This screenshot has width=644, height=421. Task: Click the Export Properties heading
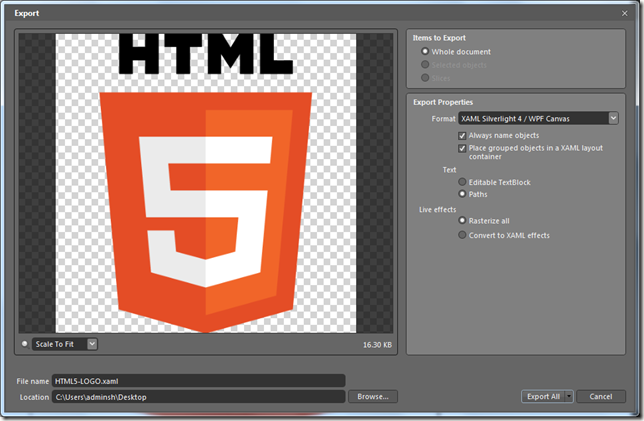[x=443, y=102]
